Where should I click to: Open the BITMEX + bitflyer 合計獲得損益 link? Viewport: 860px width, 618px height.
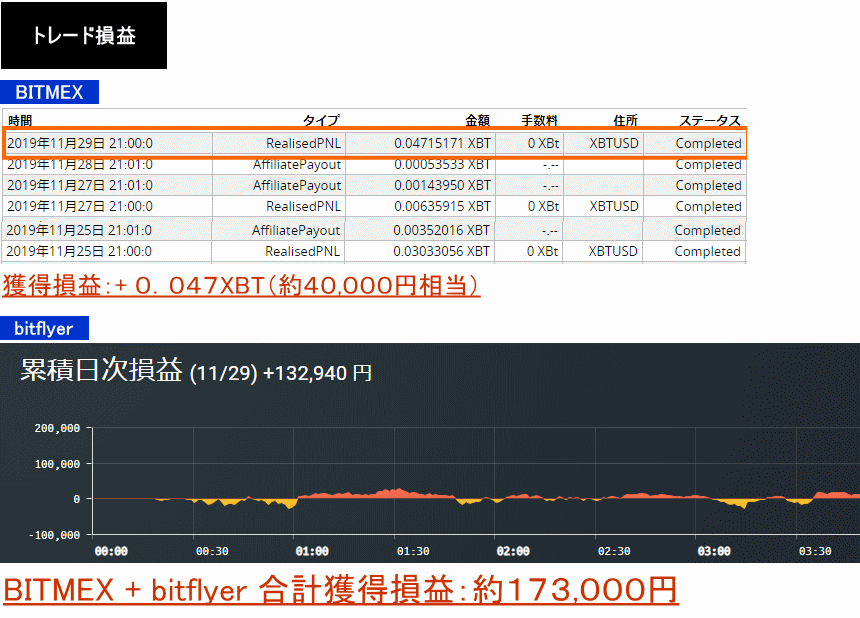pyautogui.click(x=340, y=590)
